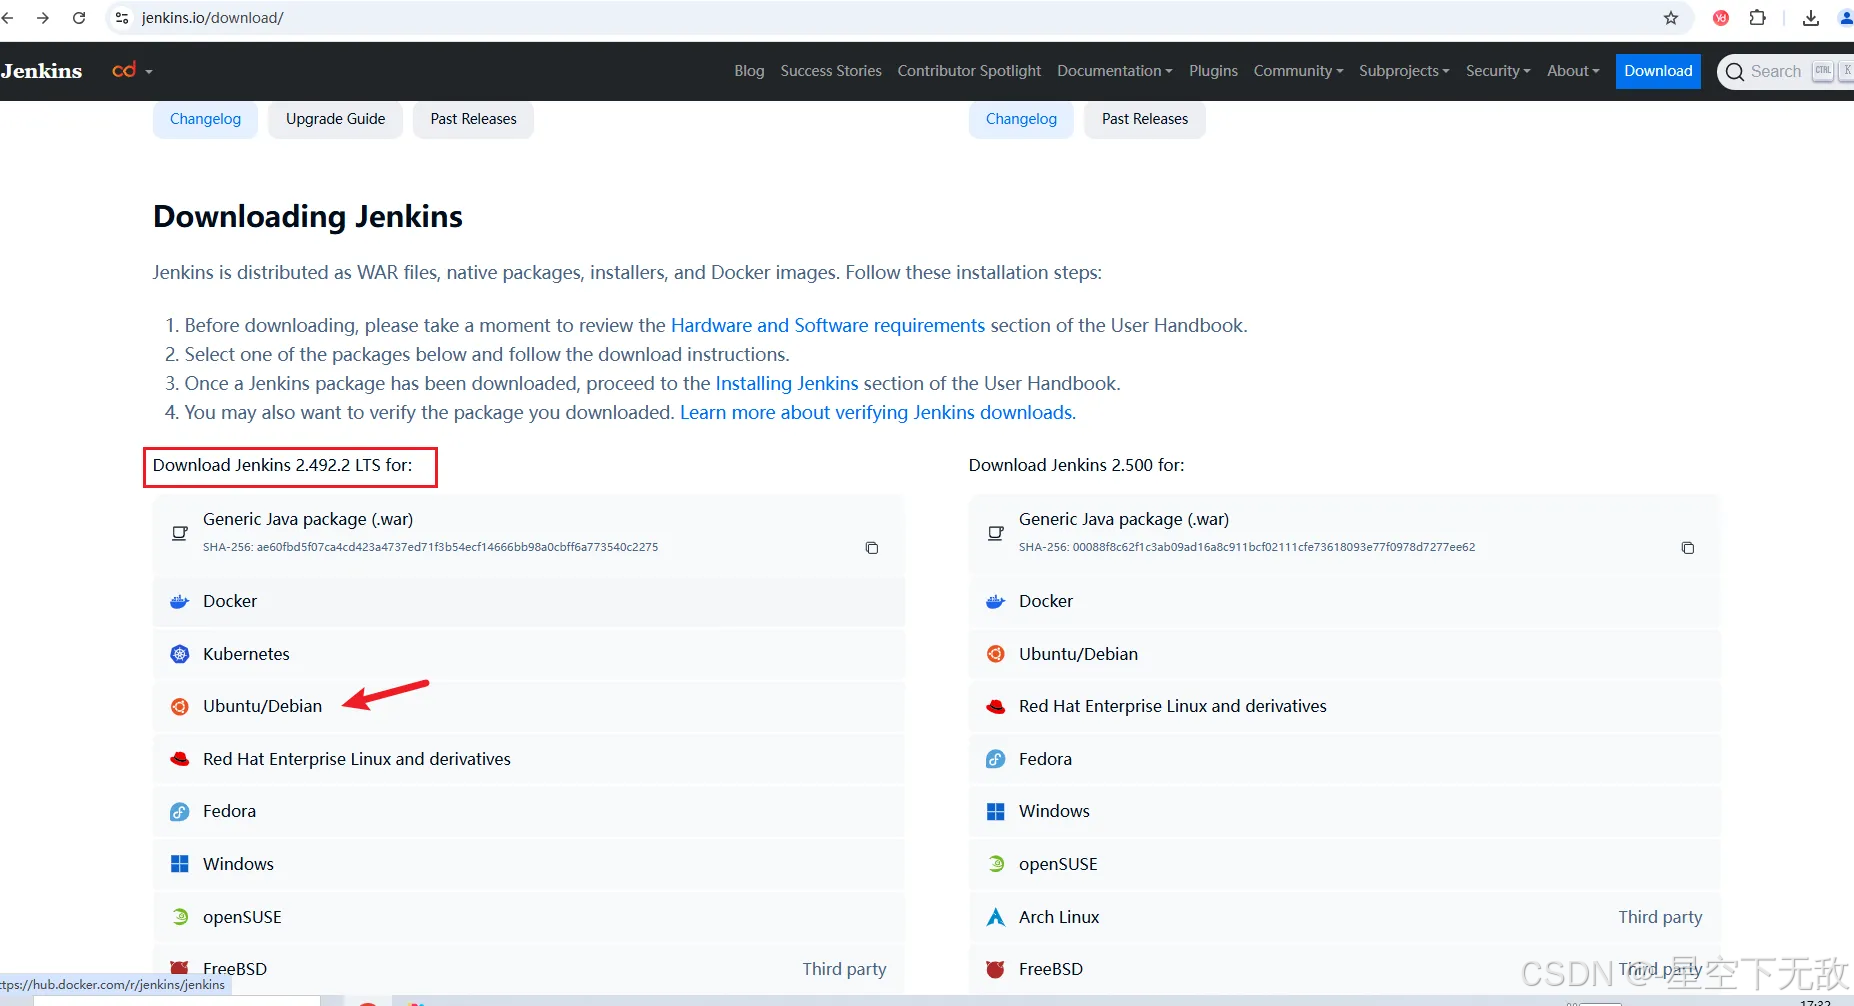Viewport: 1854px width, 1006px height.
Task: Click Docker whale icon in weekly 2.500 list
Action: (996, 601)
